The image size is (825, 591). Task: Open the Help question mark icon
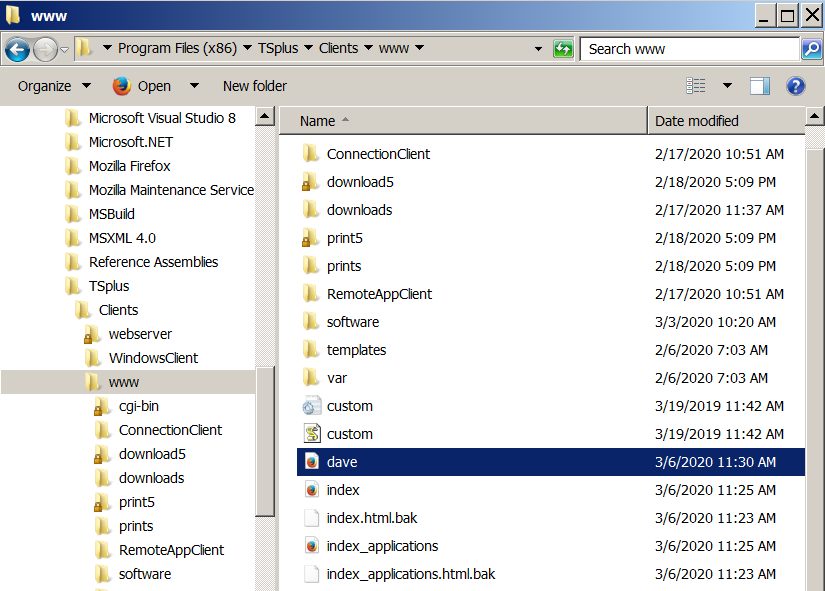796,86
